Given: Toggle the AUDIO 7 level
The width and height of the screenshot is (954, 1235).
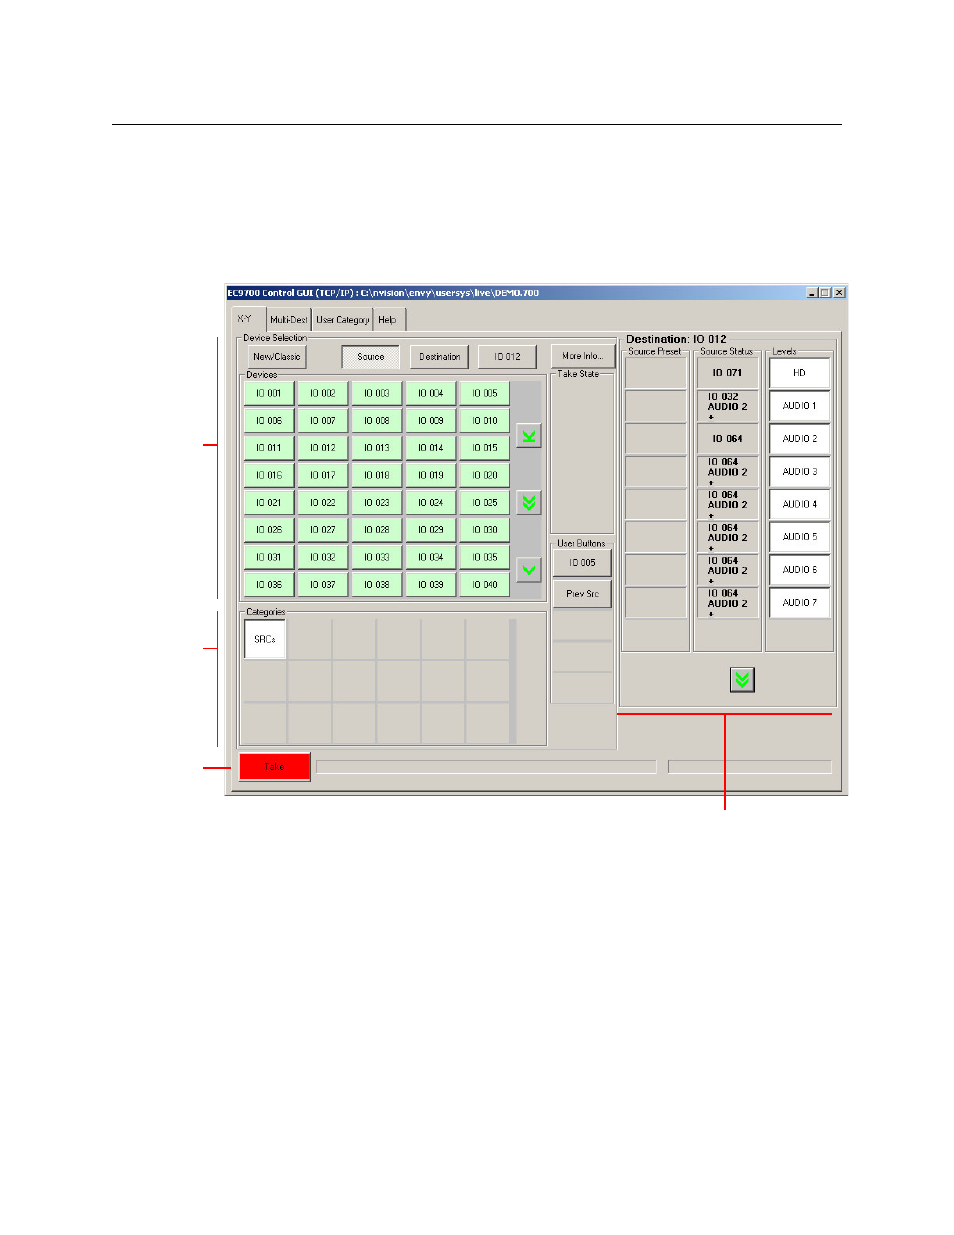Looking at the screenshot, I should pyautogui.click(x=799, y=603).
